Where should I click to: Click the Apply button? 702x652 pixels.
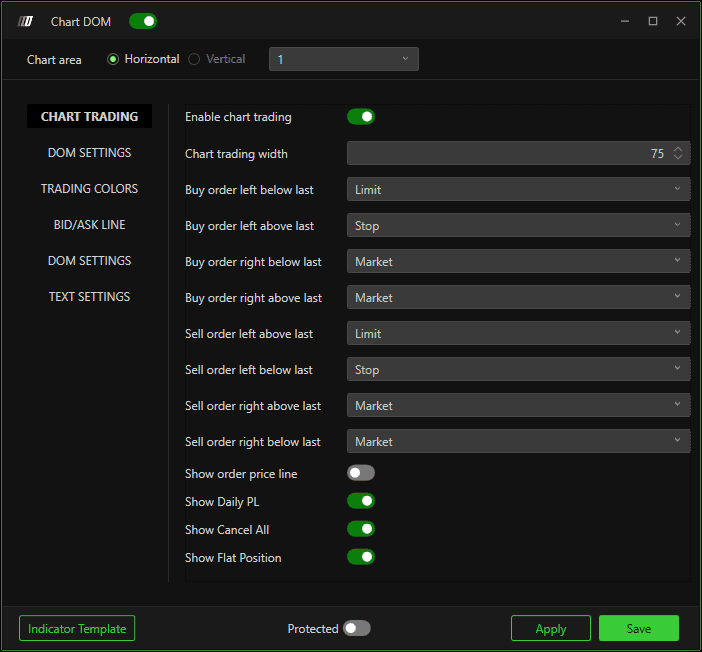point(551,628)
